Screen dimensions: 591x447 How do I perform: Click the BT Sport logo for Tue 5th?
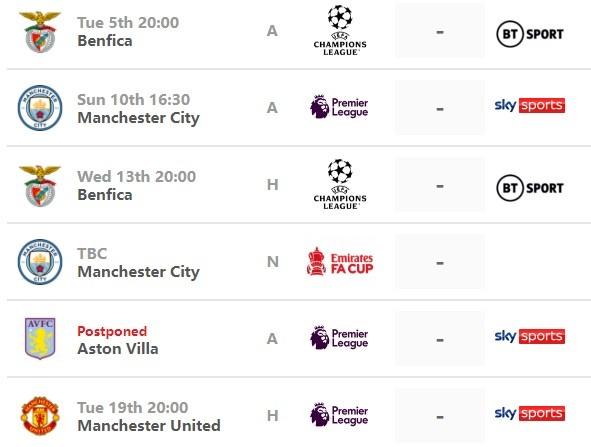530,34
